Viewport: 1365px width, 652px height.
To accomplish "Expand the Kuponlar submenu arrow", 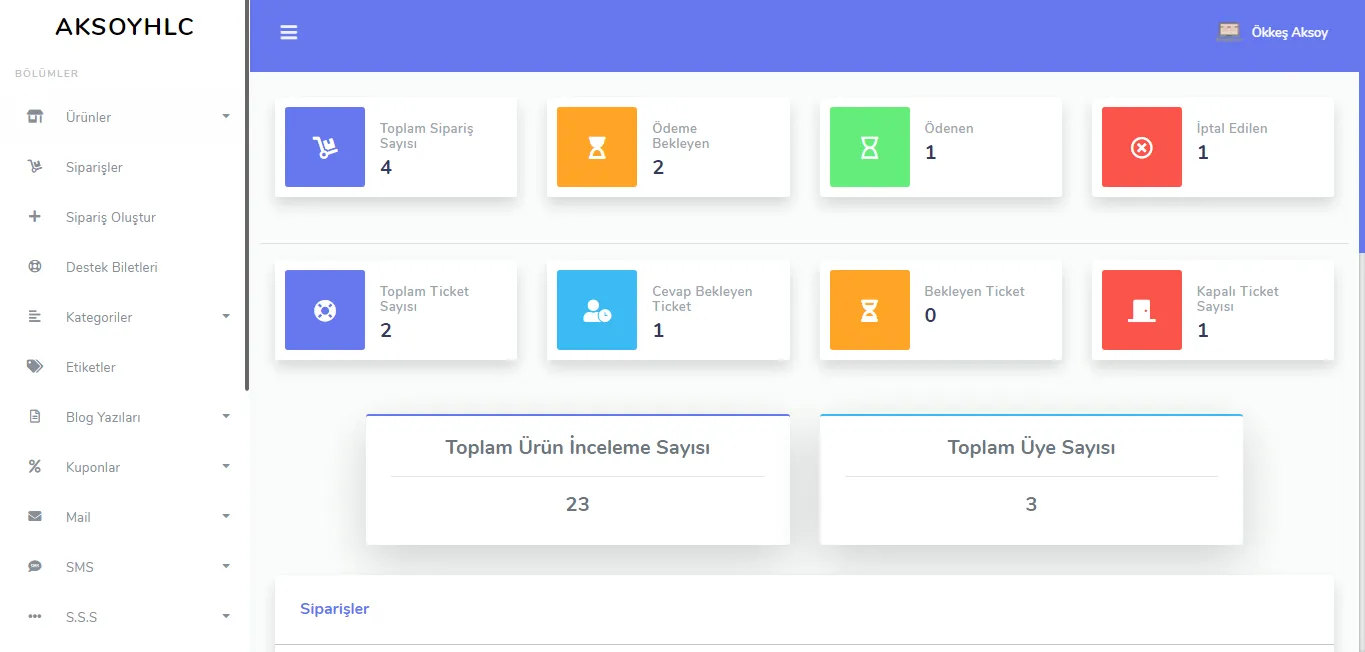I will coord(226,467).
